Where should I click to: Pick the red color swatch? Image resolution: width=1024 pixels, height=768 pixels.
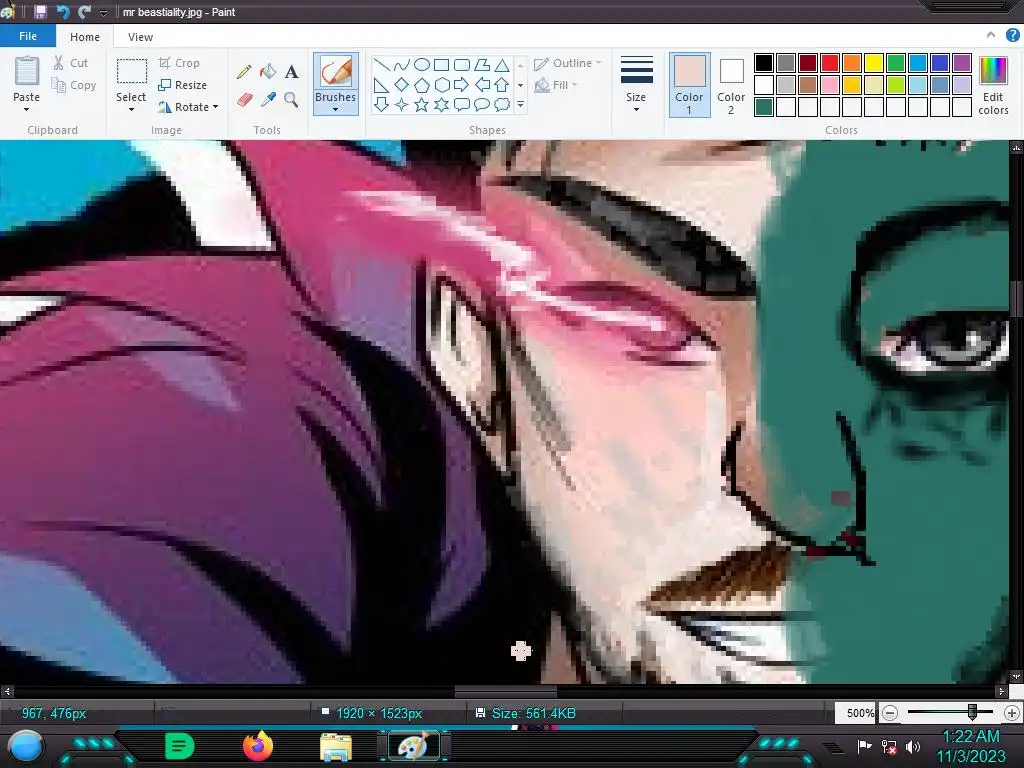pyautogui.click(x=830, y=63)
